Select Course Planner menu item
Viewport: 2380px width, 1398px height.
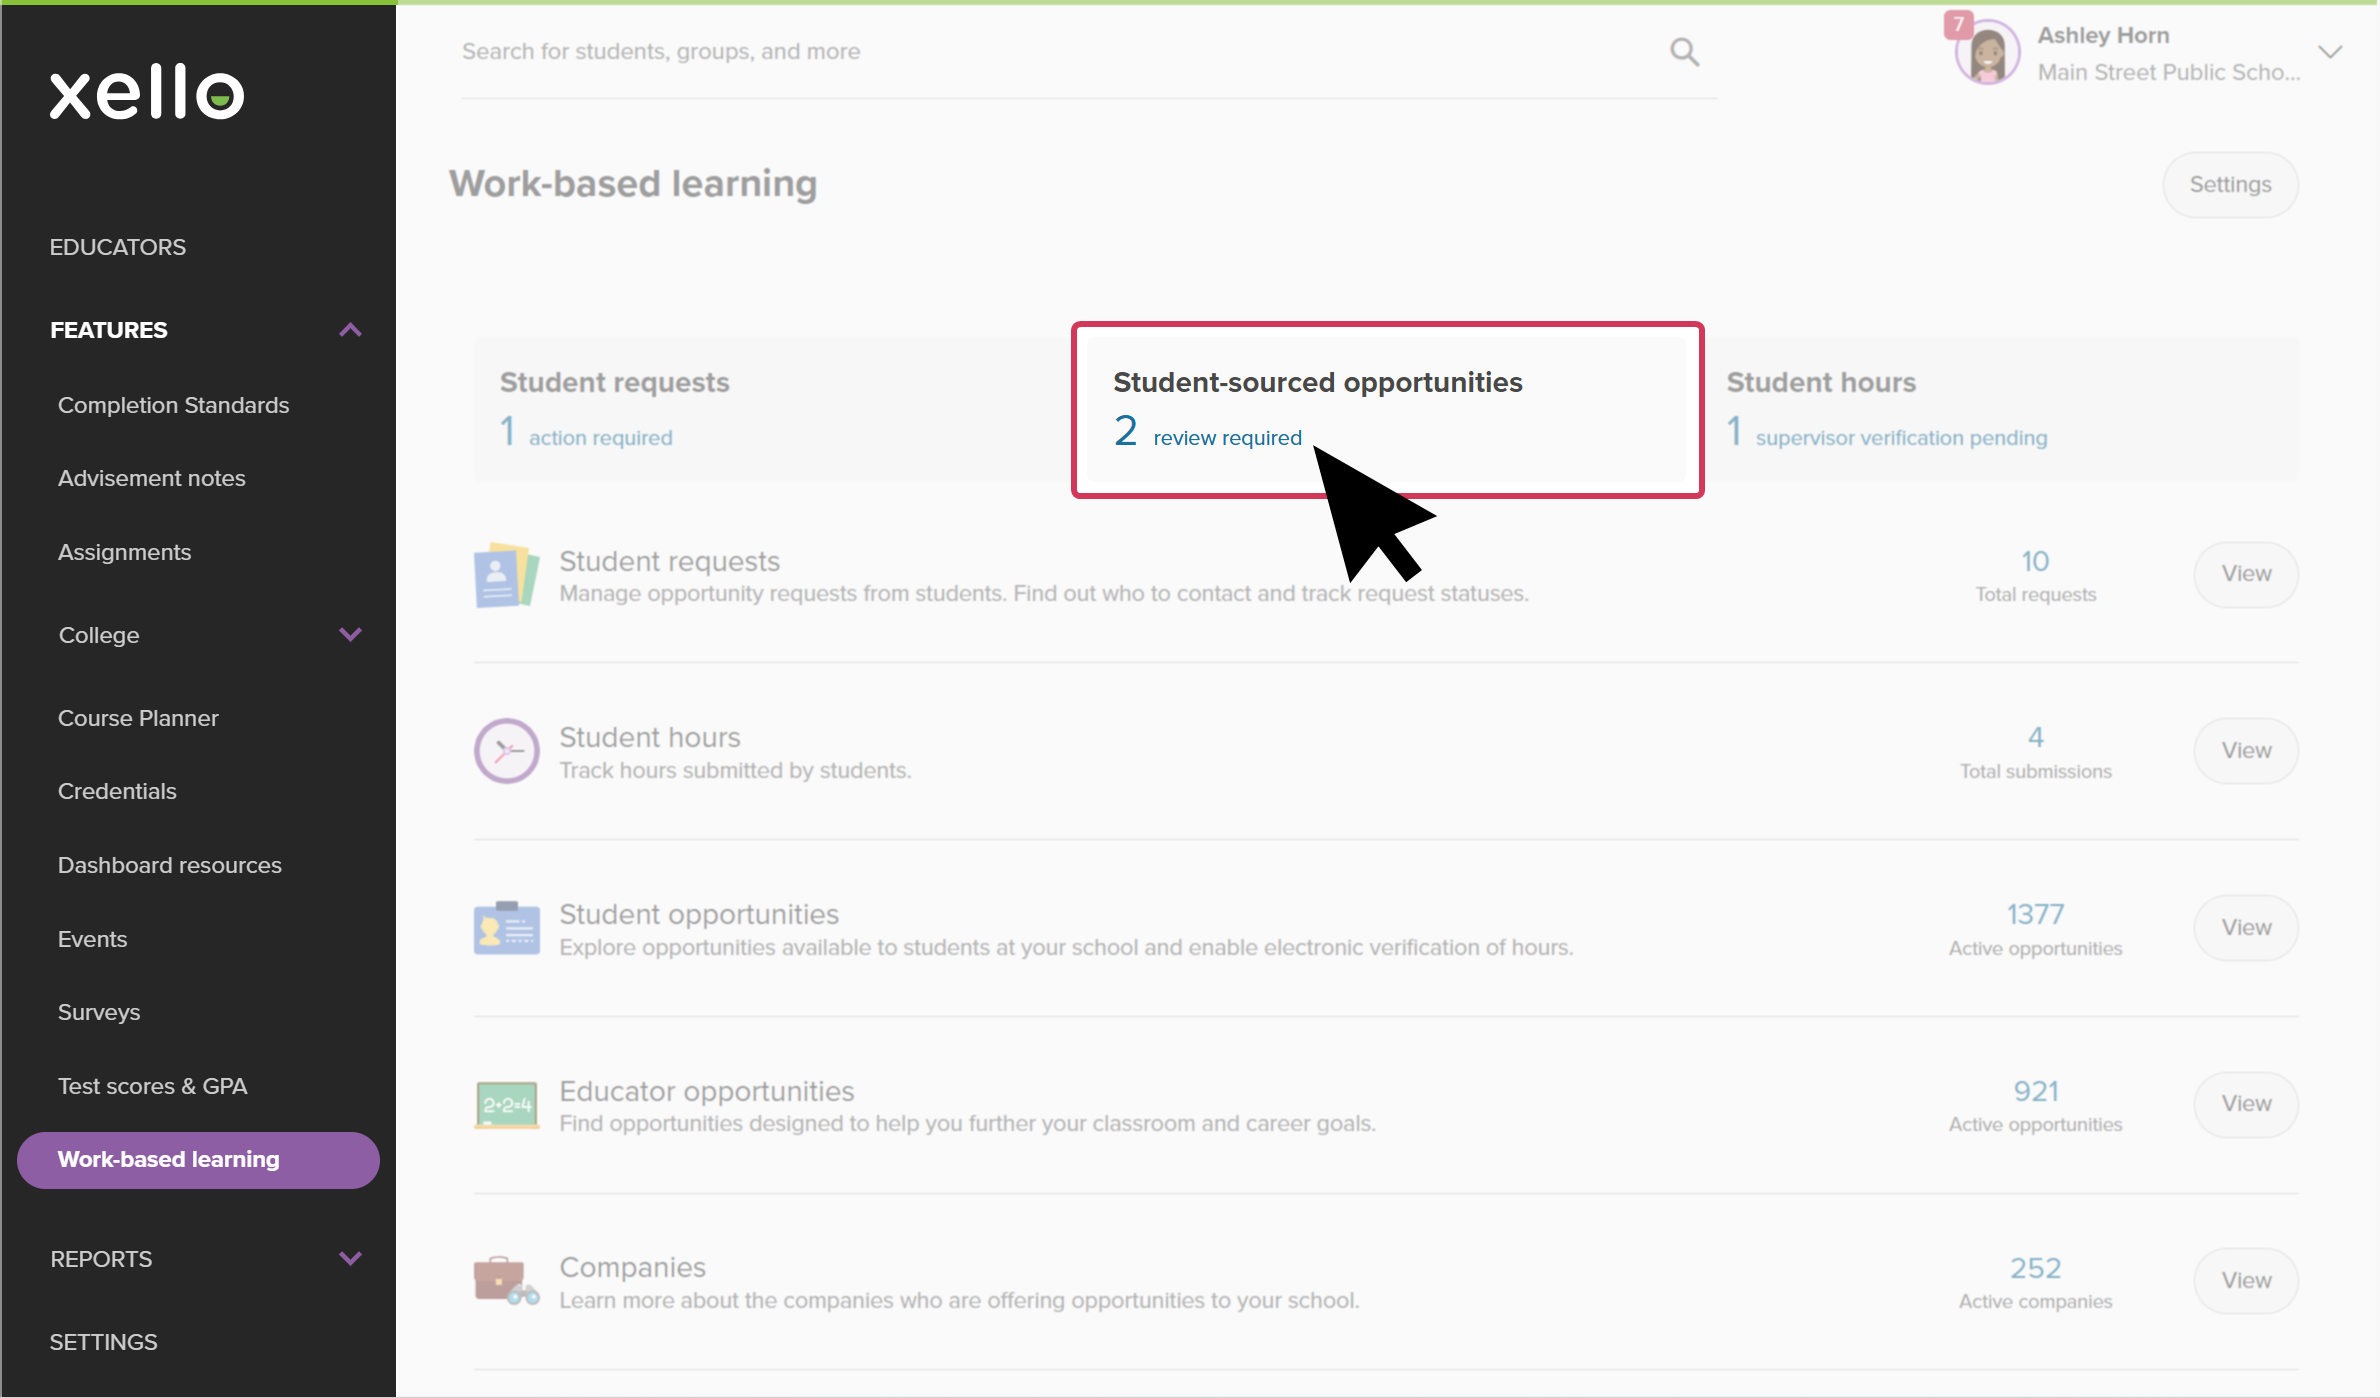[x=138, y=718]
